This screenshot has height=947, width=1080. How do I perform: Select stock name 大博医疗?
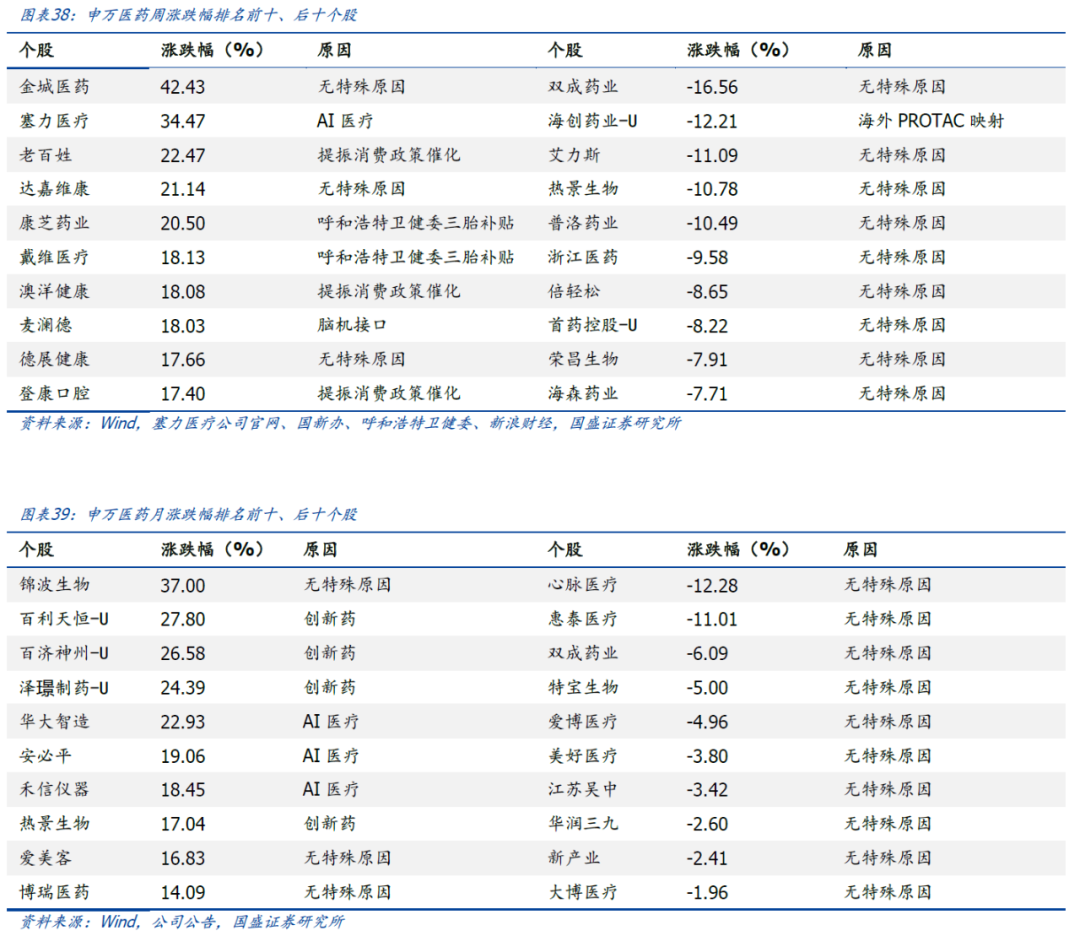click(583, 893)
